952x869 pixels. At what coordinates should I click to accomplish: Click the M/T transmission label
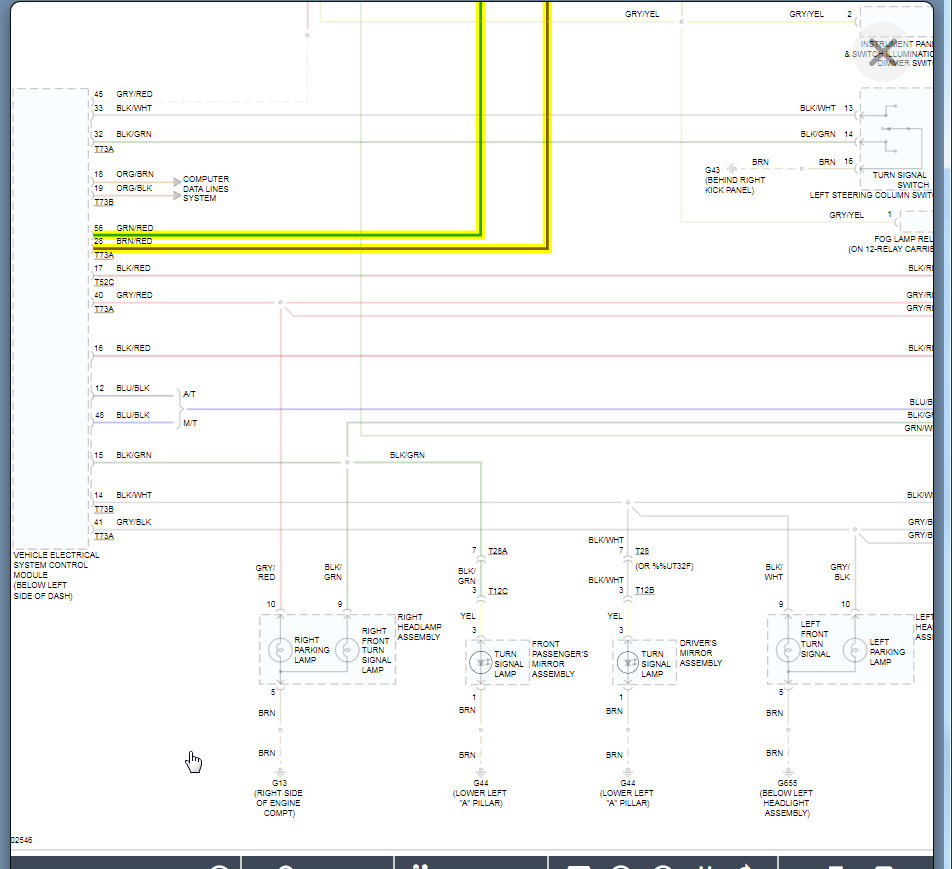[190, 423]
